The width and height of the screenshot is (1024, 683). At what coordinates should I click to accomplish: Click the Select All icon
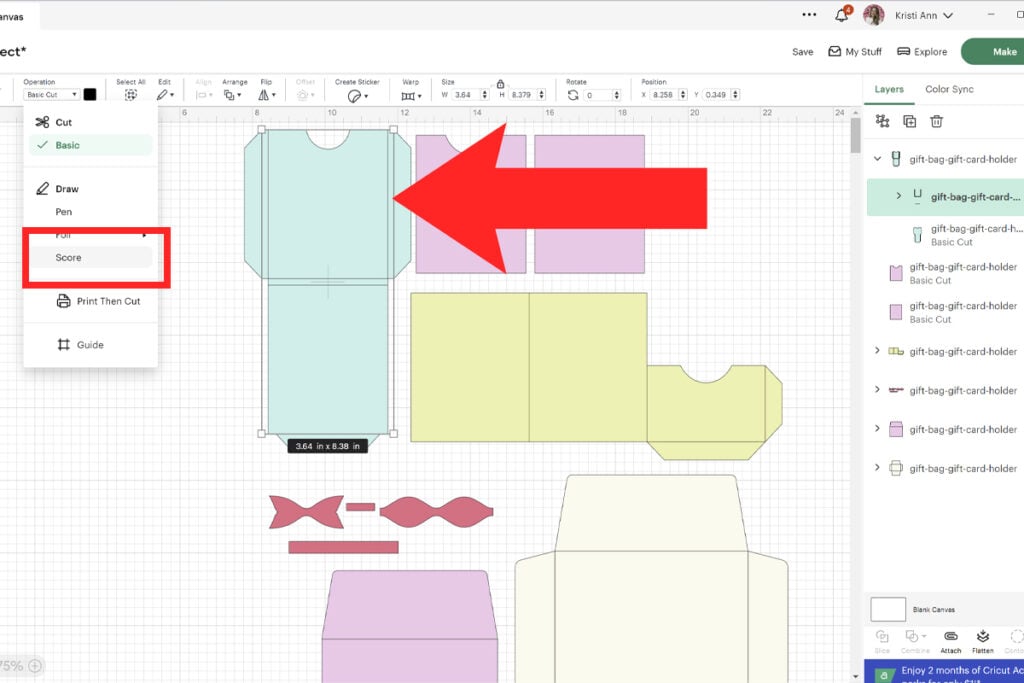point(131,94)
